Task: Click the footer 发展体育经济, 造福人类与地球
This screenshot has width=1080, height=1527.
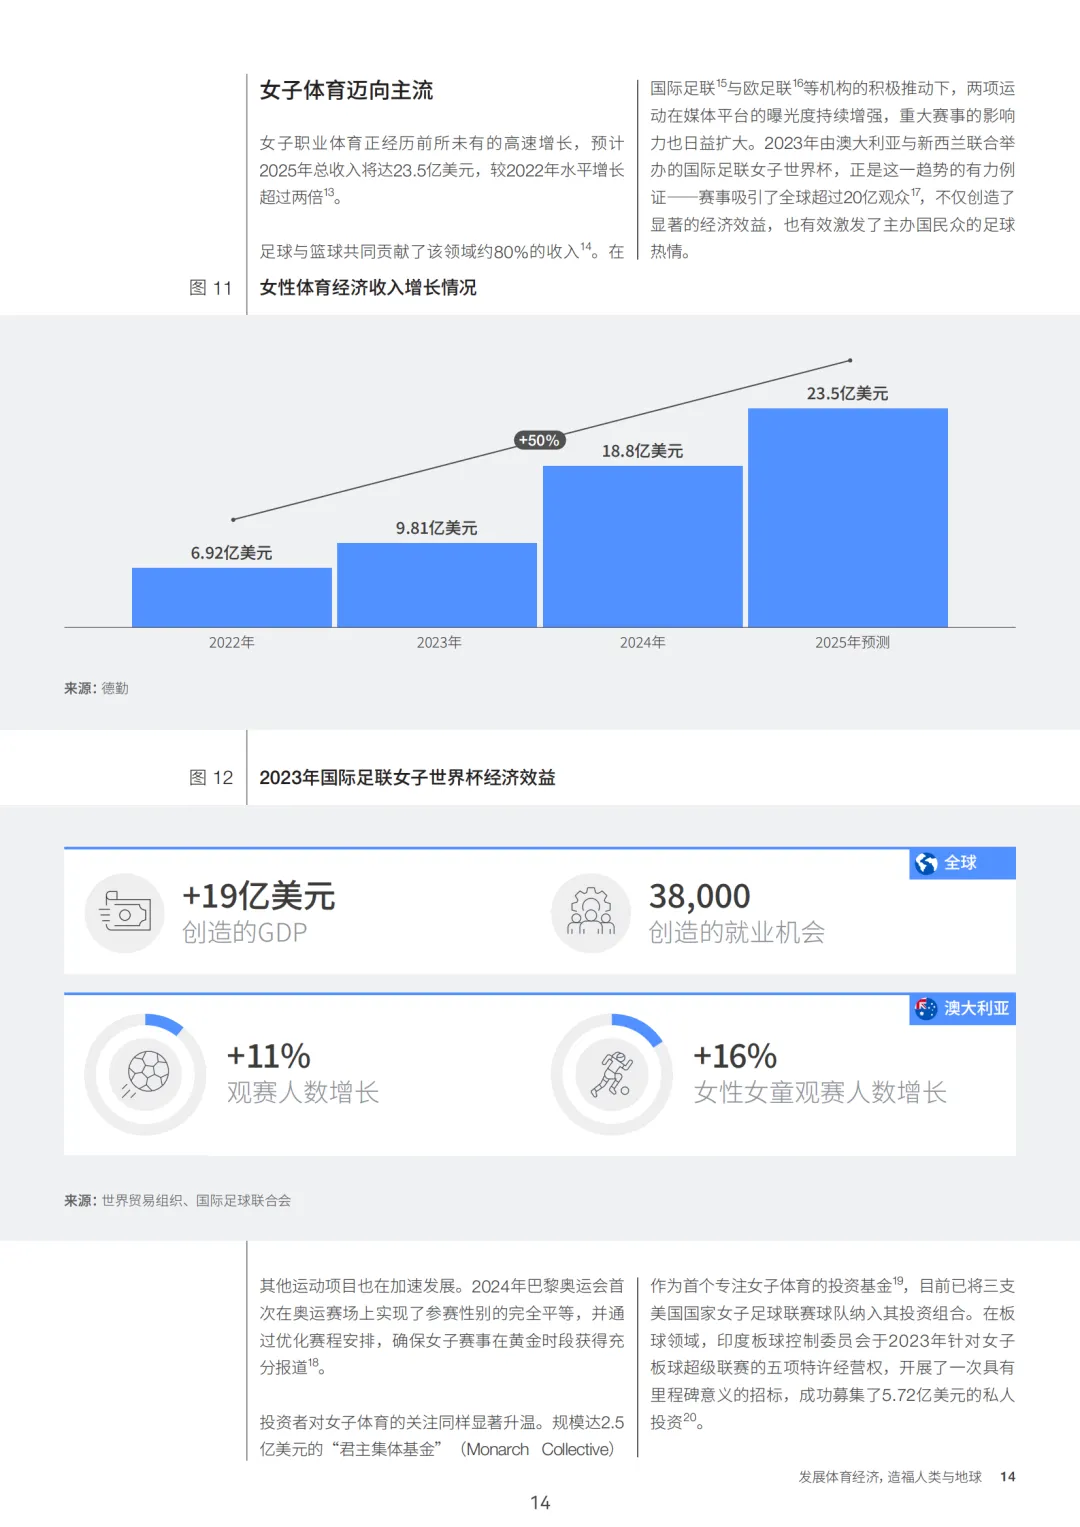Action: (890, 1477)
